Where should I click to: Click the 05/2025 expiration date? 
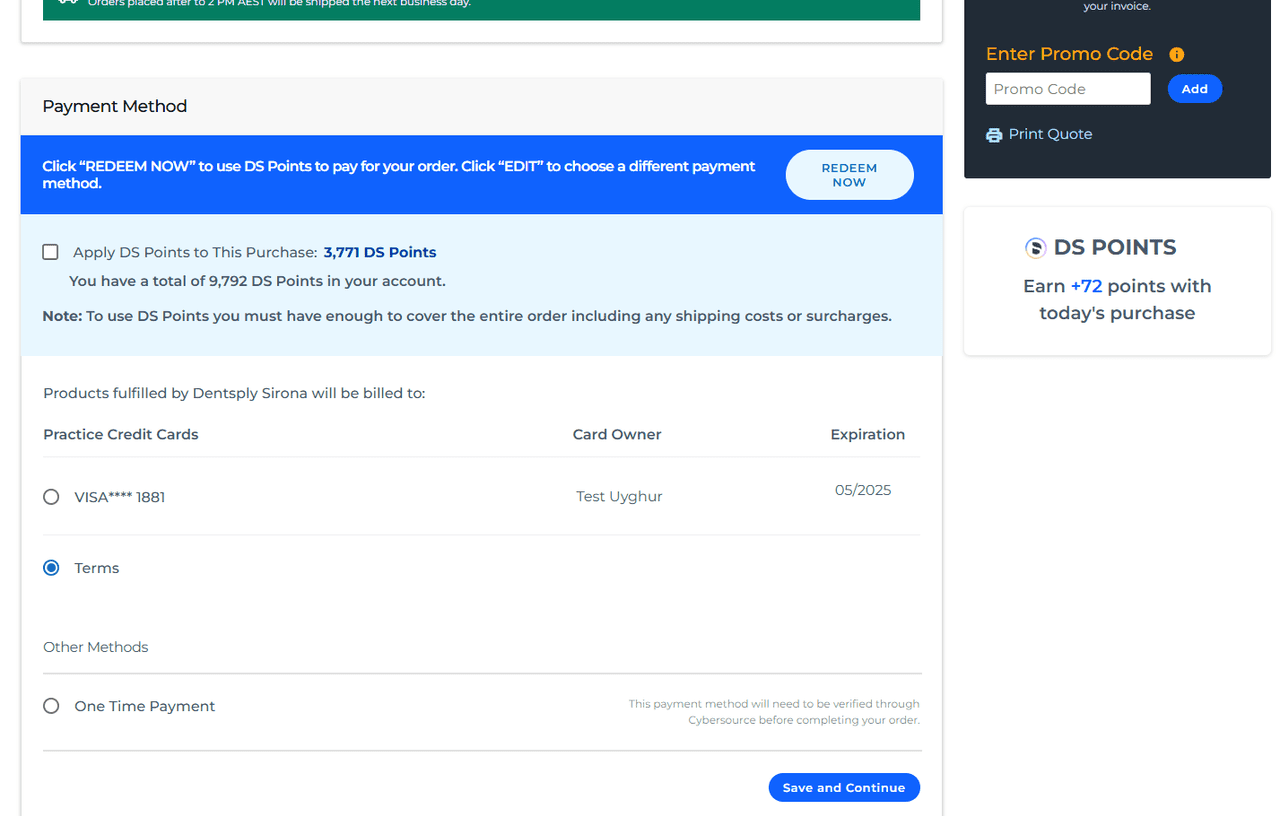pyautogui.click(x=862, y=490)
